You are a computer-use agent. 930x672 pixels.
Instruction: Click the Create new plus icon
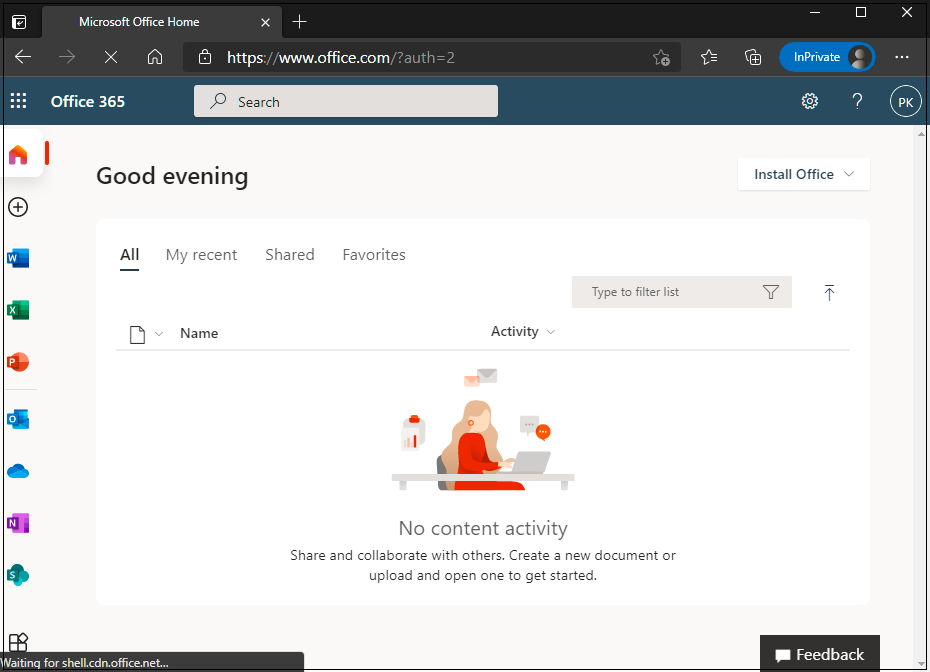[x=18, y=207]
